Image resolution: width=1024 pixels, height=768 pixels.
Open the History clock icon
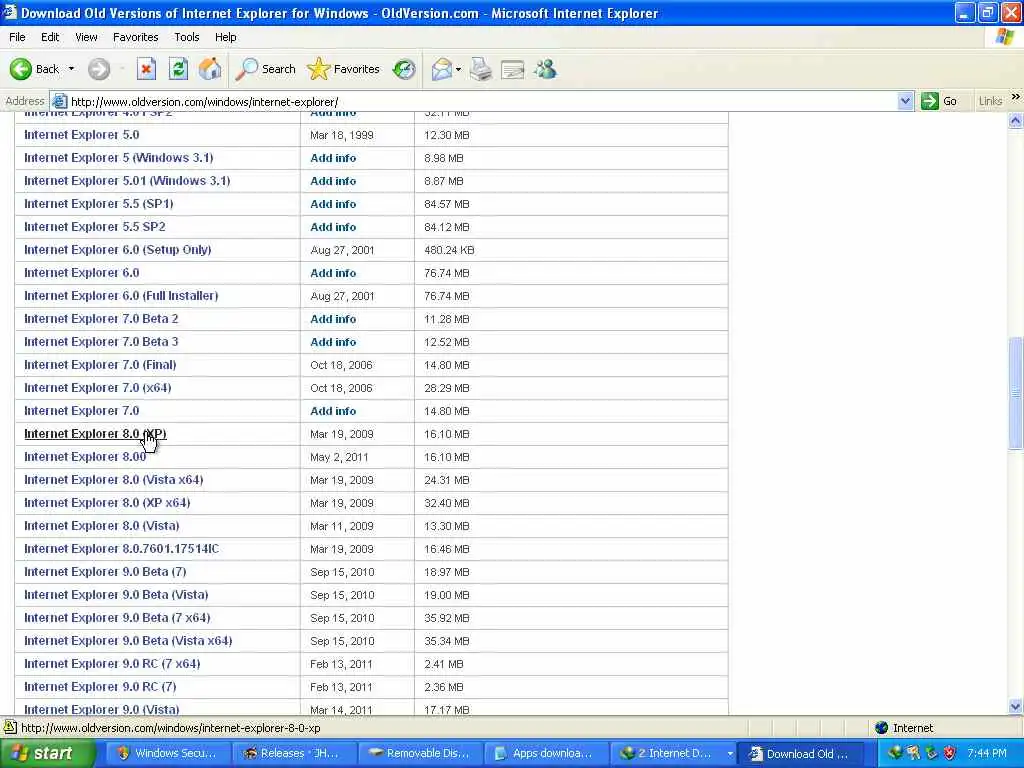404,69
